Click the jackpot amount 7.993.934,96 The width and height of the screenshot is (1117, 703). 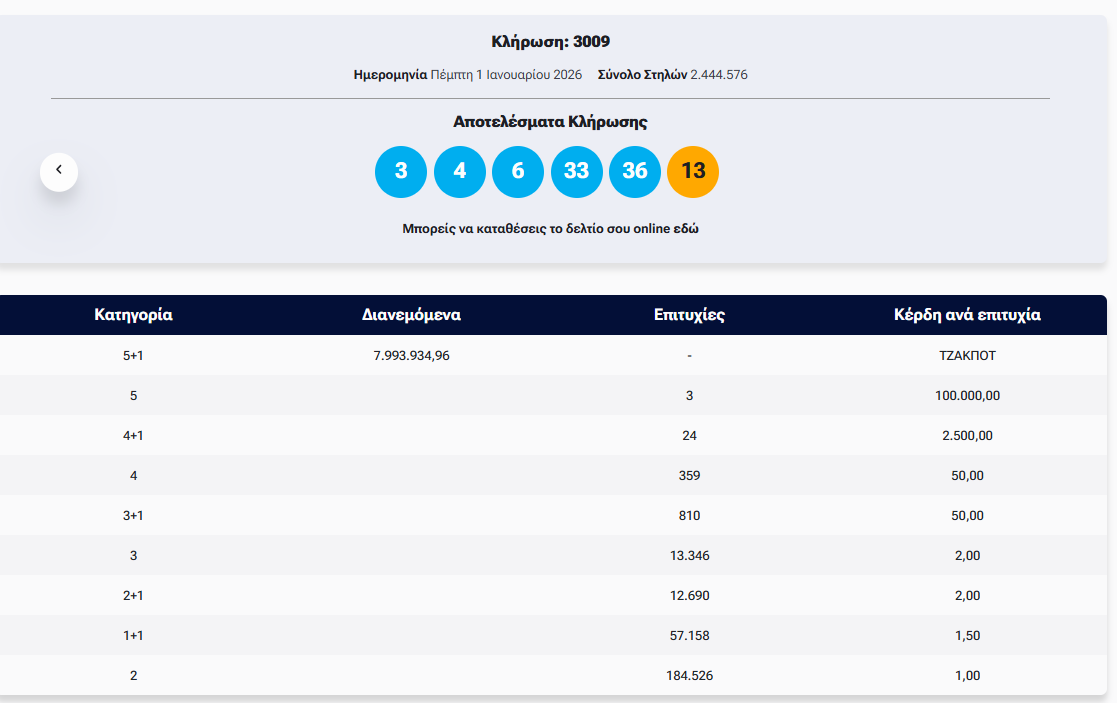click(411, 355)
